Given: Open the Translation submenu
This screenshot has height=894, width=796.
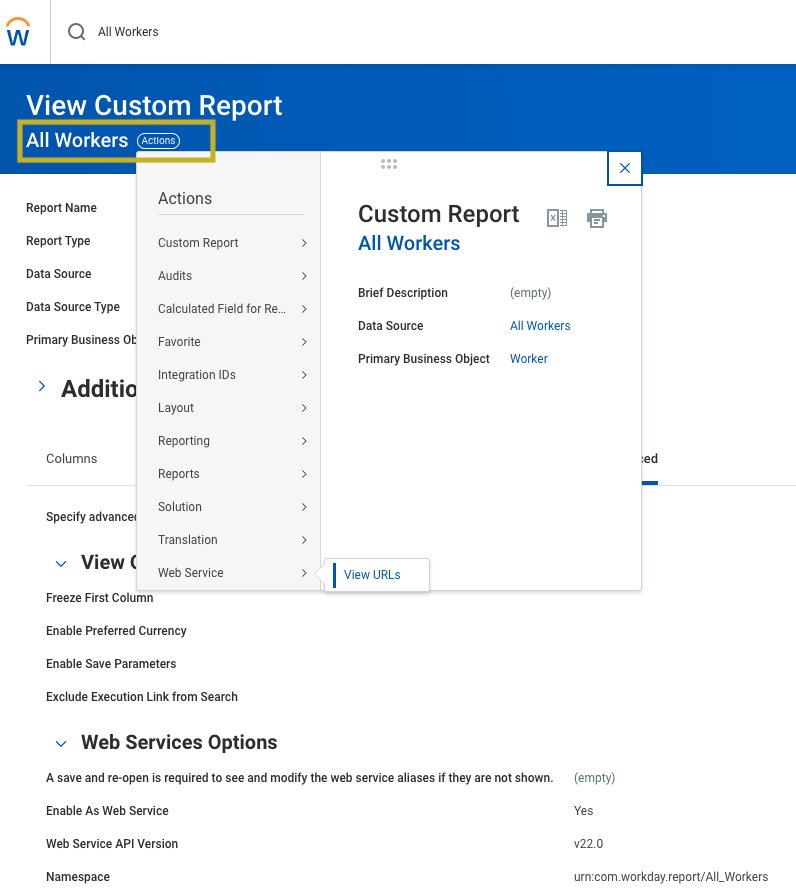Looking at the screenshot, I should point(232,541).
